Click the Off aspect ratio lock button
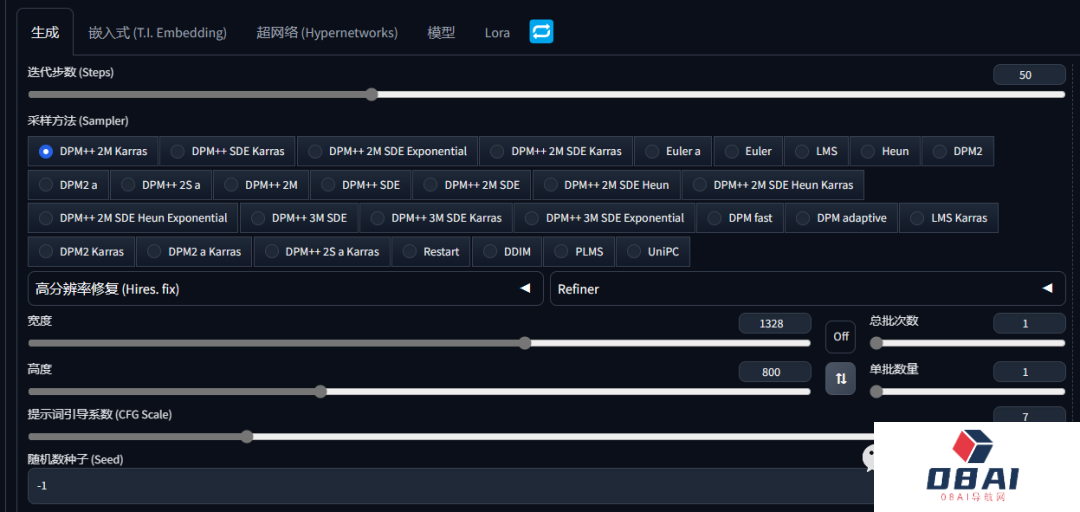The image size is (1080, 512). click(x=840, y=336)
